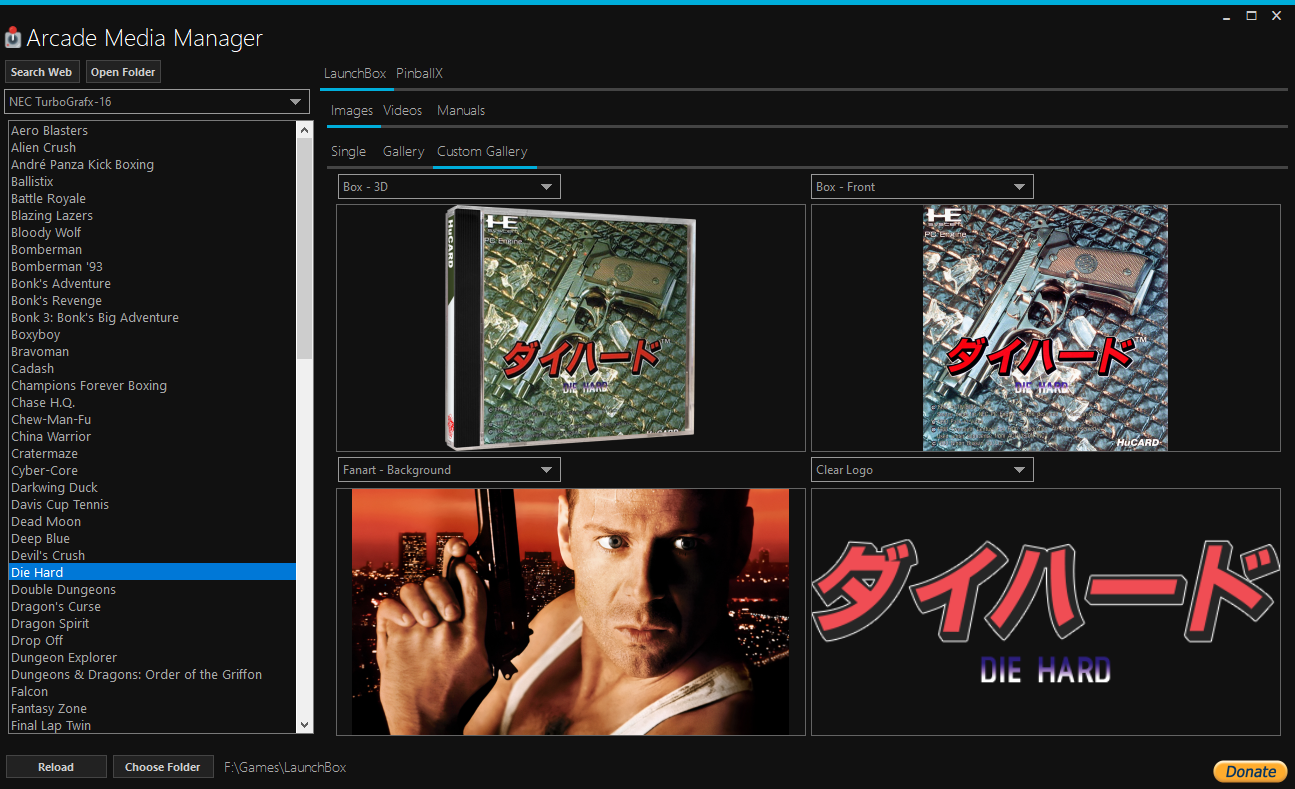1295x789 pixels.
Task: Select Chase H.Q. in the game list
Action: coord(152,403)
